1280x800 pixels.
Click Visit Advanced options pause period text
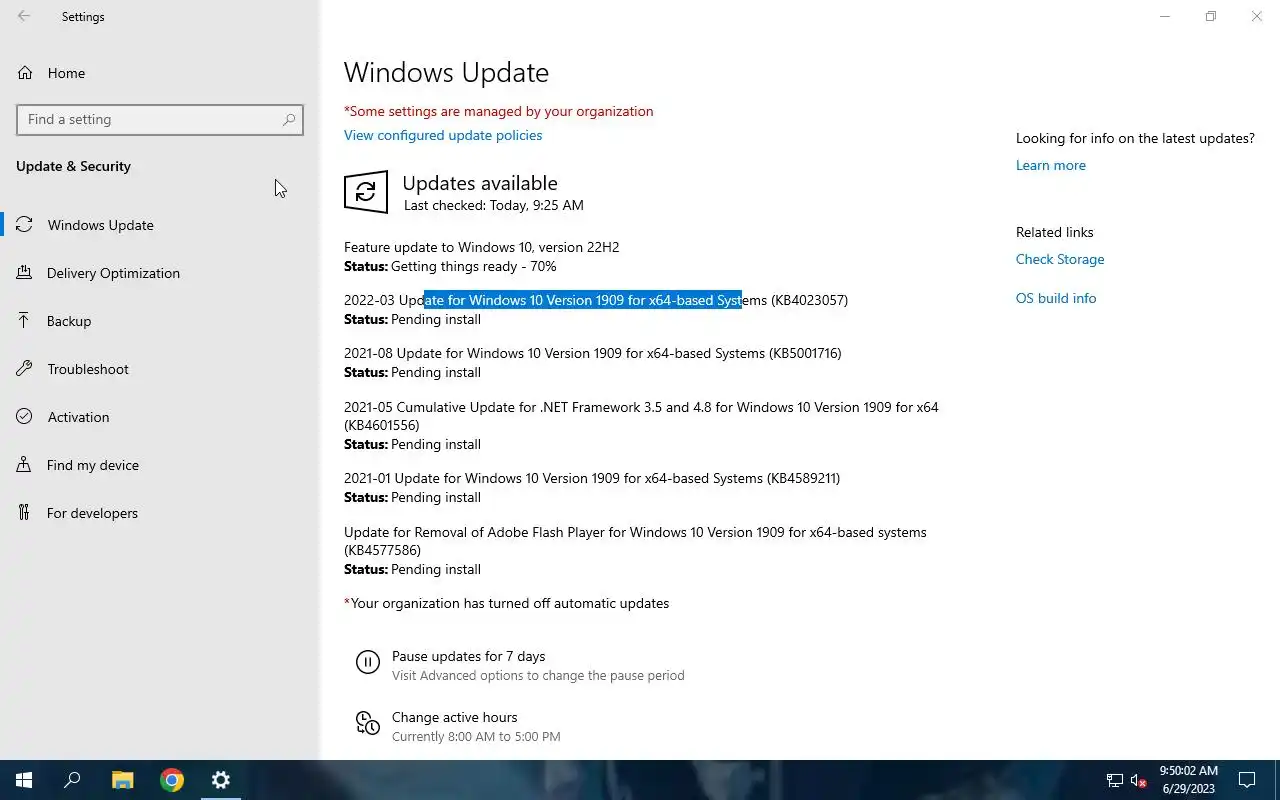pos(538,675)
